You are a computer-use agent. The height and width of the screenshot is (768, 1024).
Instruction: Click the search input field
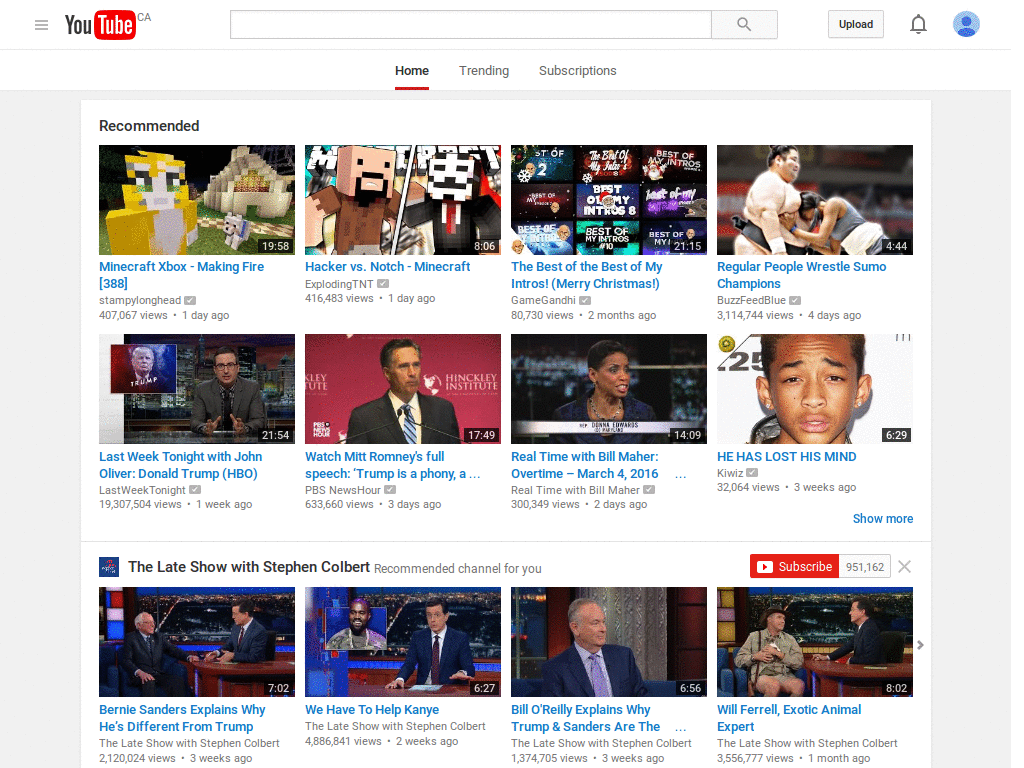coord(470,25)
